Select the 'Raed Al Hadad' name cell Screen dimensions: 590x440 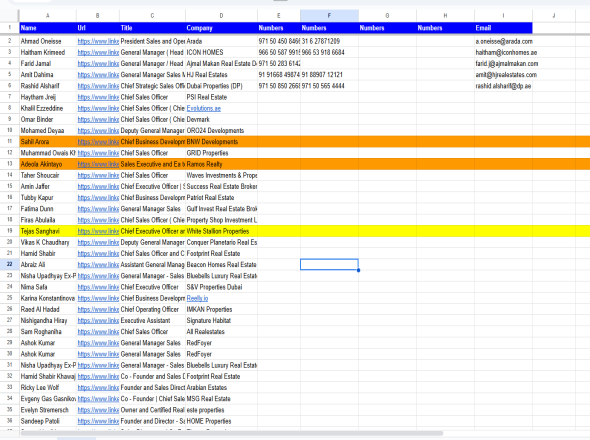tap(48, 309)
